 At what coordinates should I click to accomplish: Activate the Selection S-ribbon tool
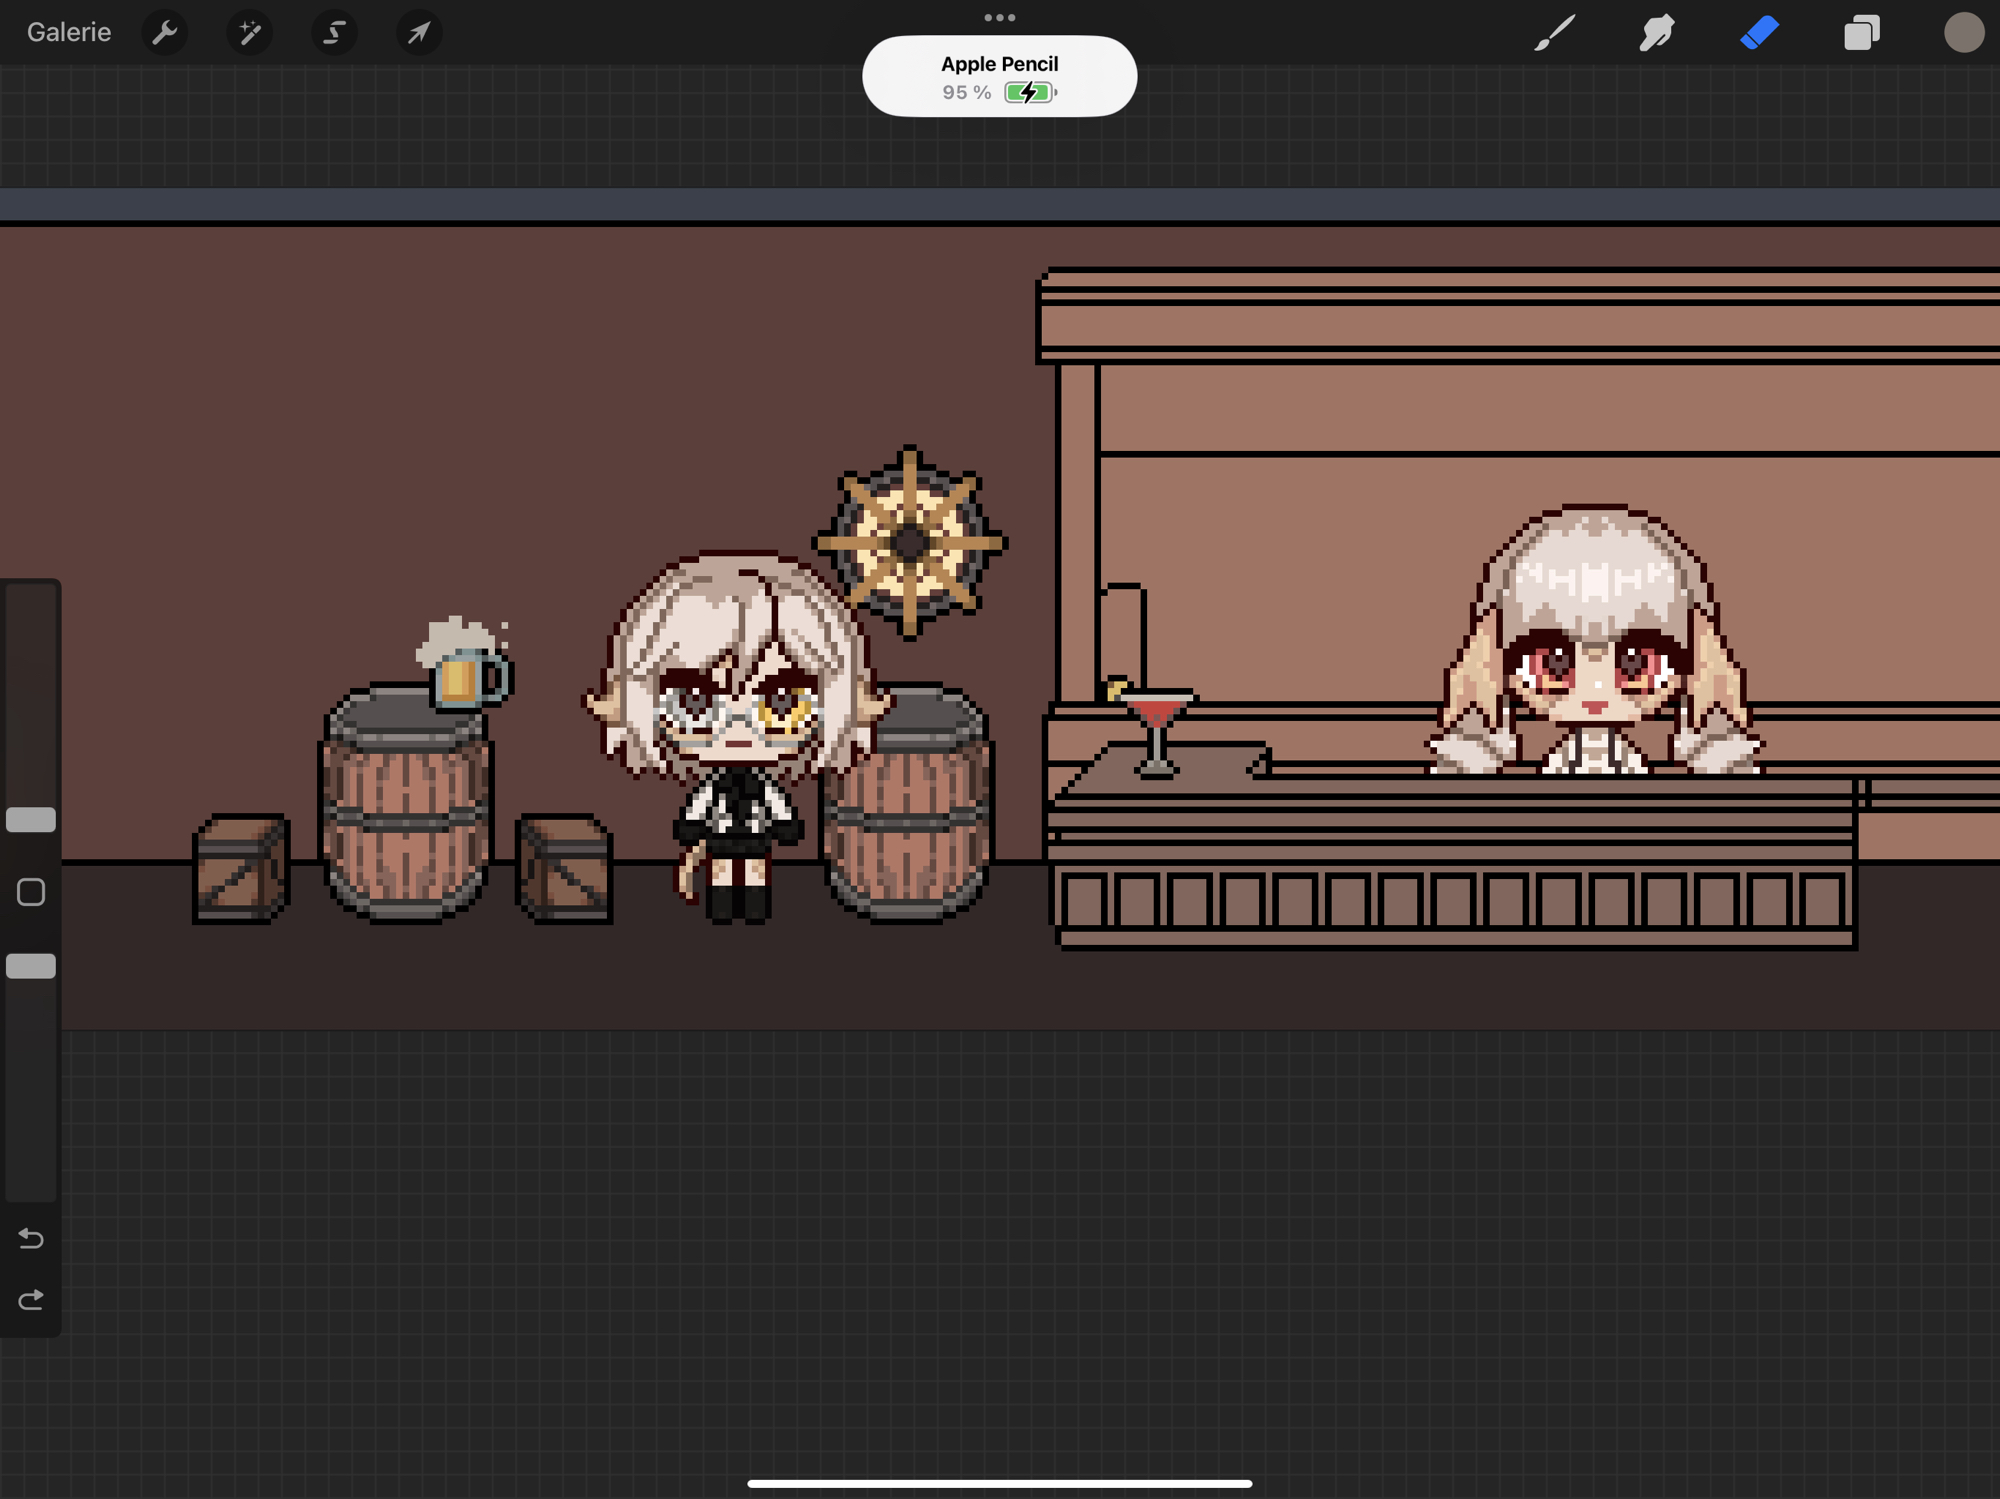coord(334,32)
